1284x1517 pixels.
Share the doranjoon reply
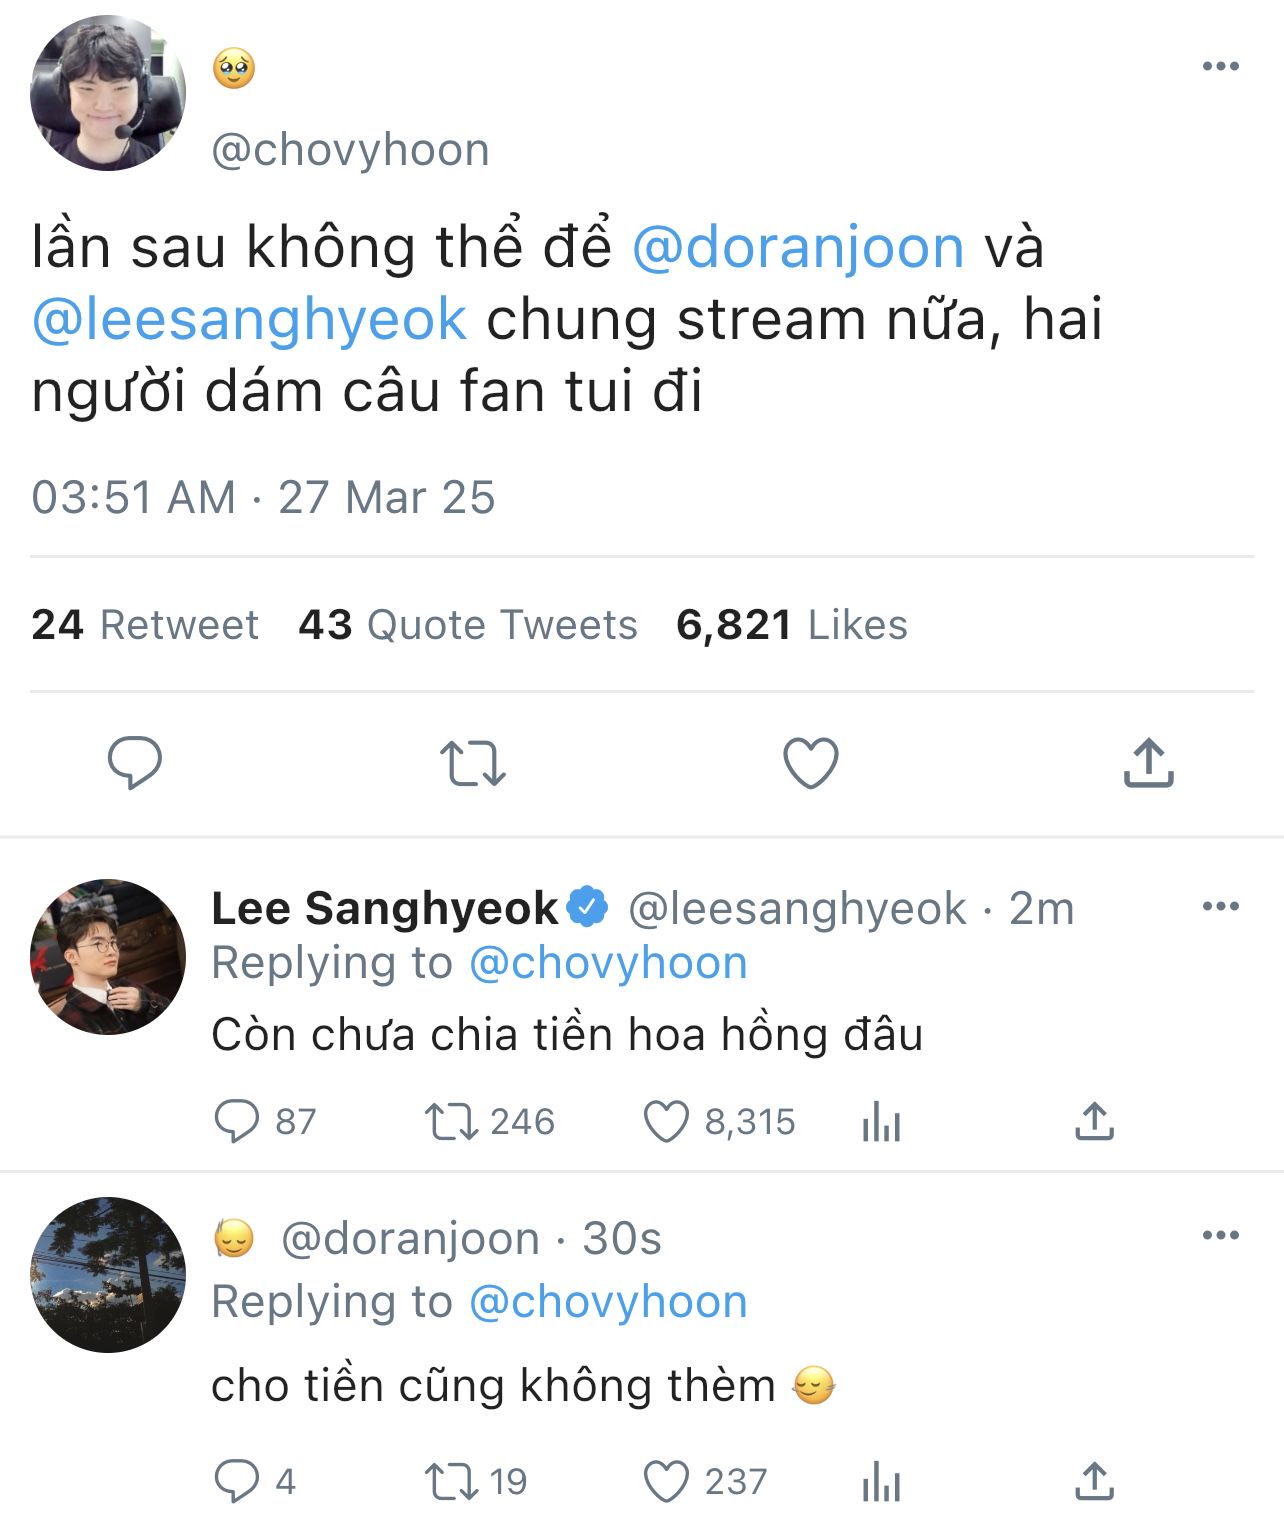pos(1095,1481)
